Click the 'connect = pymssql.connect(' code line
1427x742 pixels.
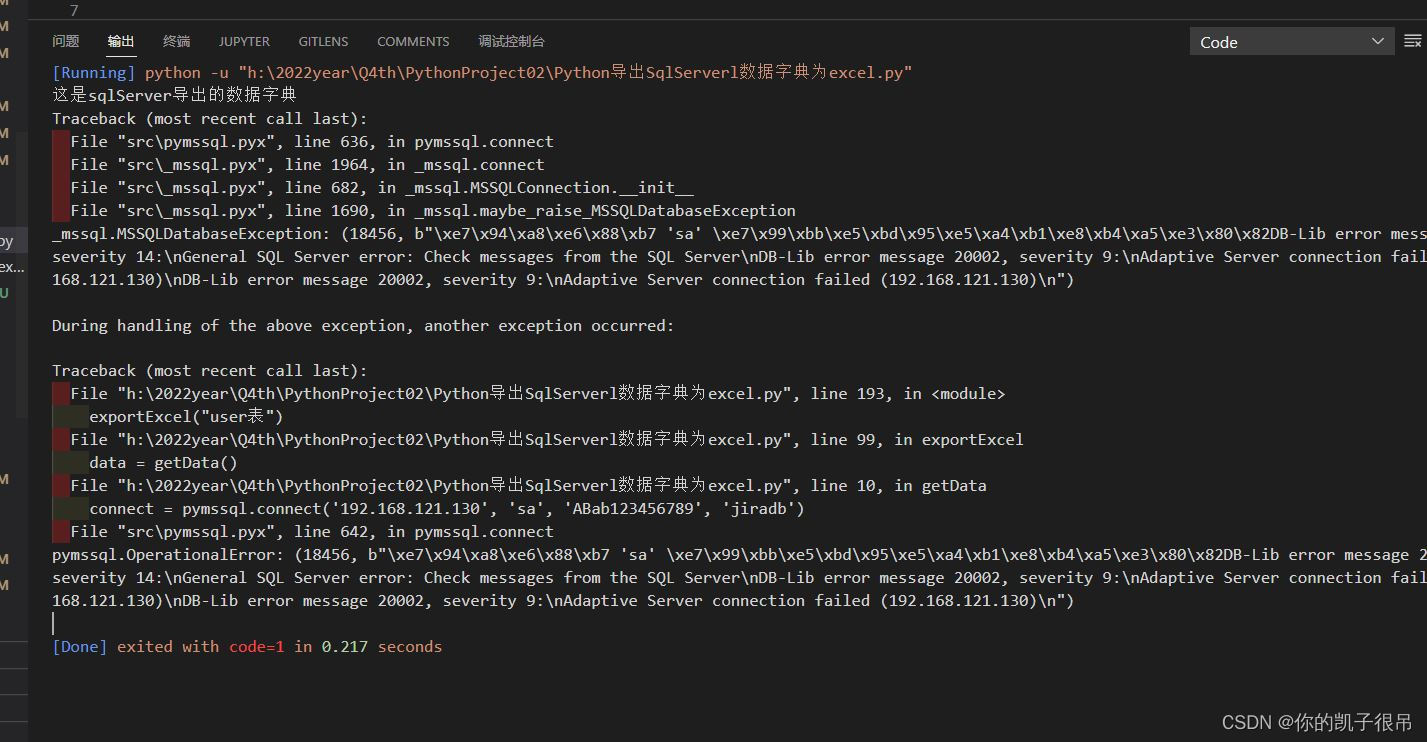[x=447, y=508]
